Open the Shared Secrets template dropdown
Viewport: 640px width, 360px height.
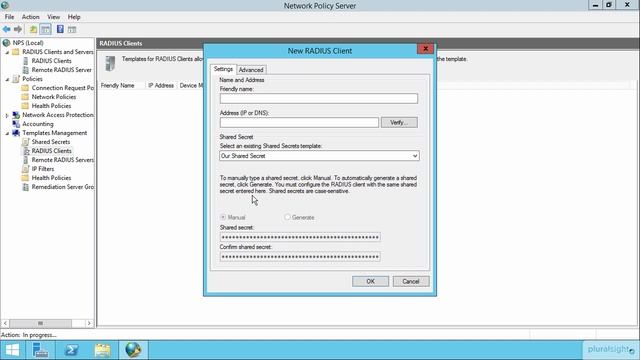click(319, 156)
